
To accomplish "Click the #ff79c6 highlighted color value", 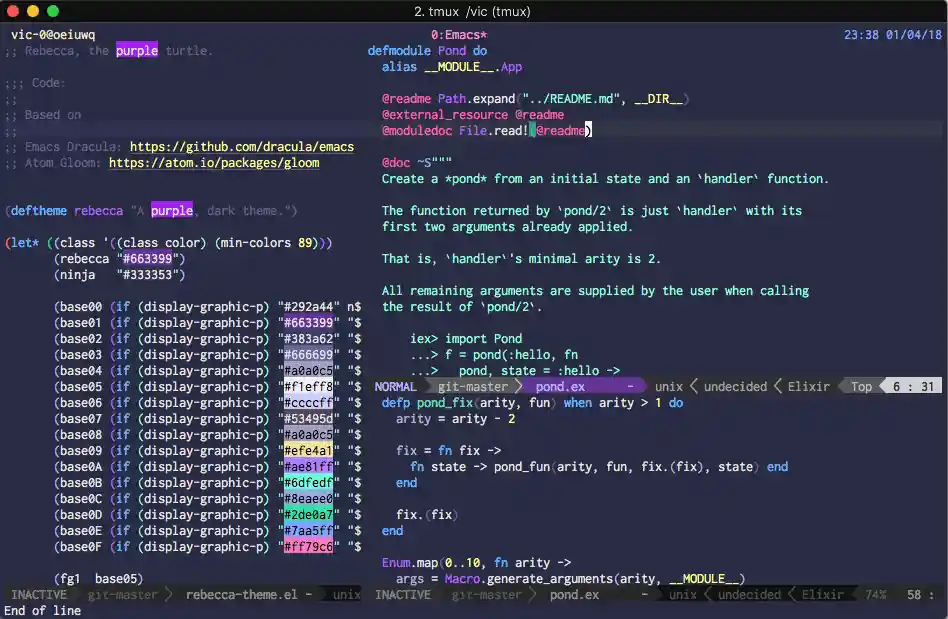I will tap(310, 546).
